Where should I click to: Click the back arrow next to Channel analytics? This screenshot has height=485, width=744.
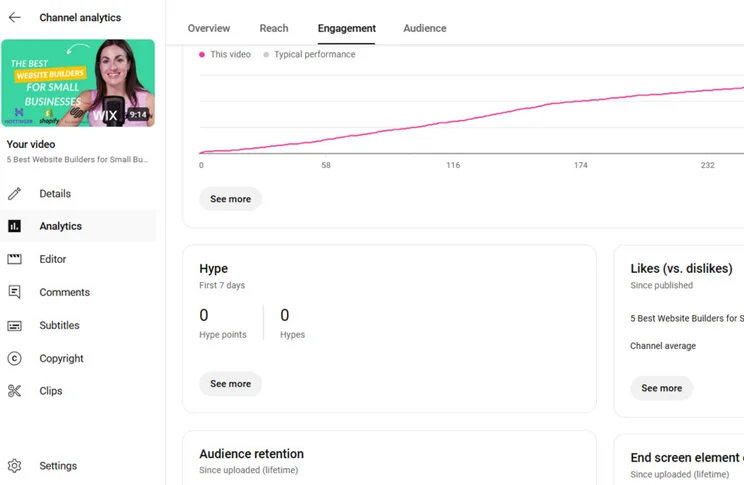tap(15, 18)
